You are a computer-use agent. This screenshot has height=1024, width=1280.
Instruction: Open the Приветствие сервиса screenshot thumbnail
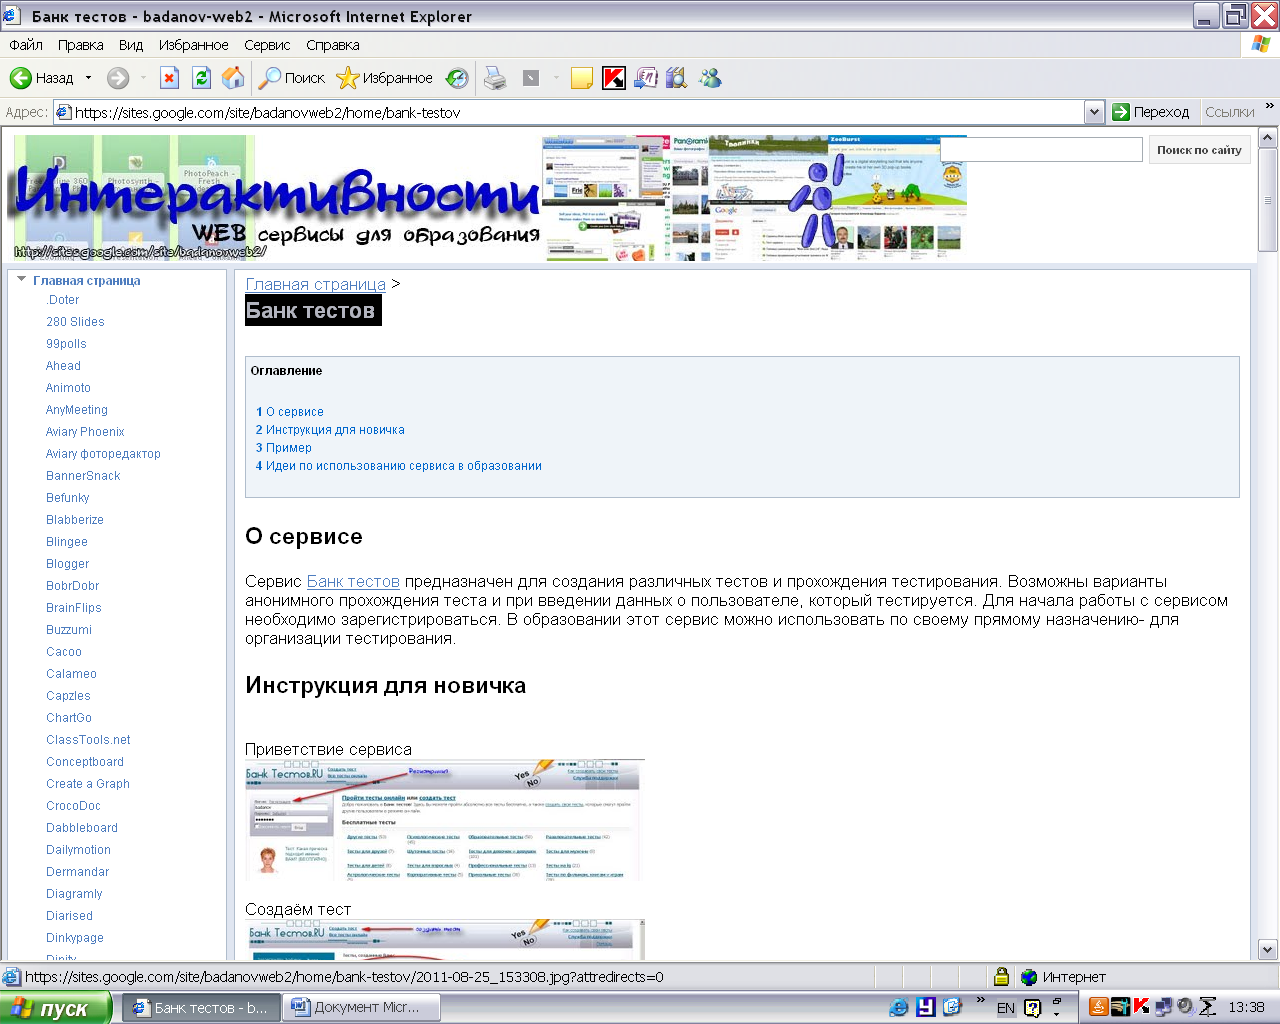(x=445, y=820)
